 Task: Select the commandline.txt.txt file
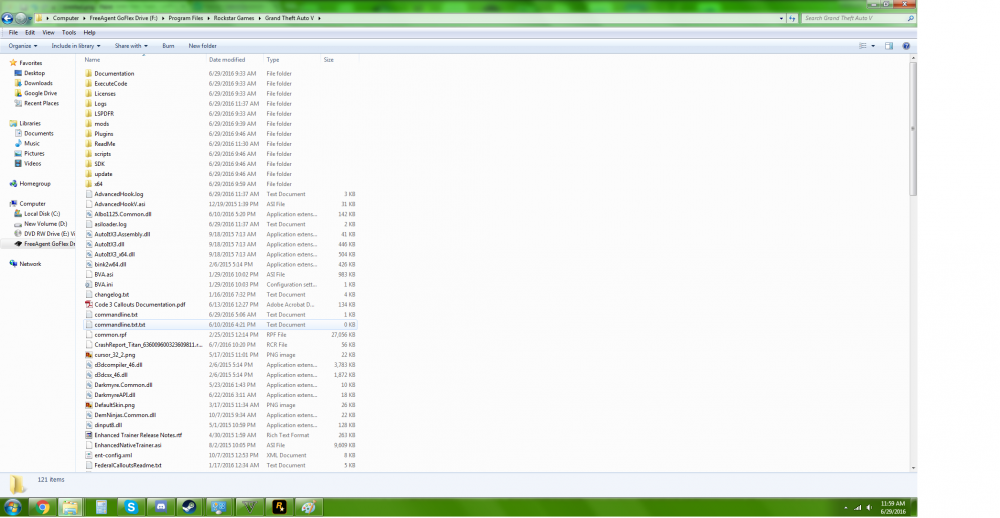[220, 325]
